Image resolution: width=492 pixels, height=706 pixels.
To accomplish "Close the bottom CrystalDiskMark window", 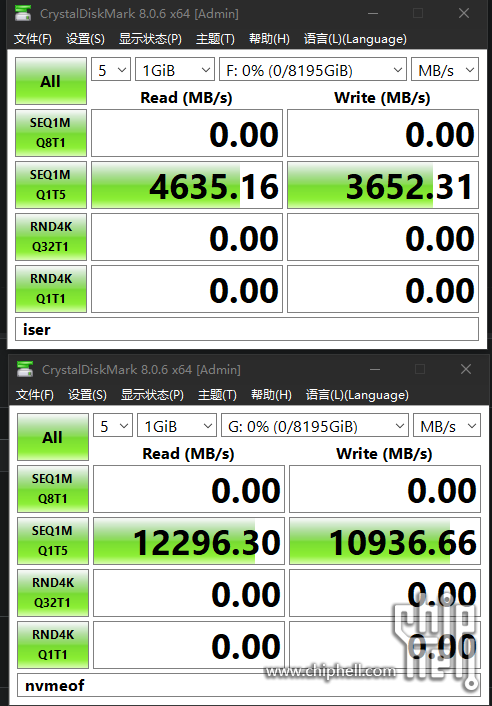I will tap(466, 369).
